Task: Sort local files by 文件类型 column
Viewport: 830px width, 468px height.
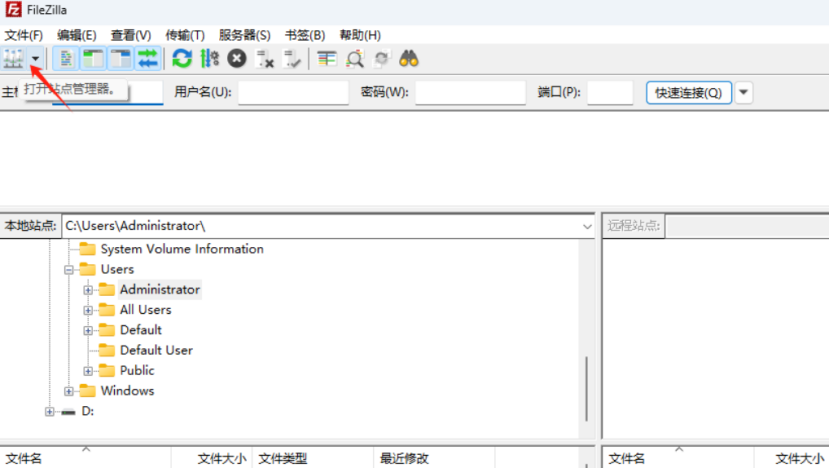Action: coord(313,458)
